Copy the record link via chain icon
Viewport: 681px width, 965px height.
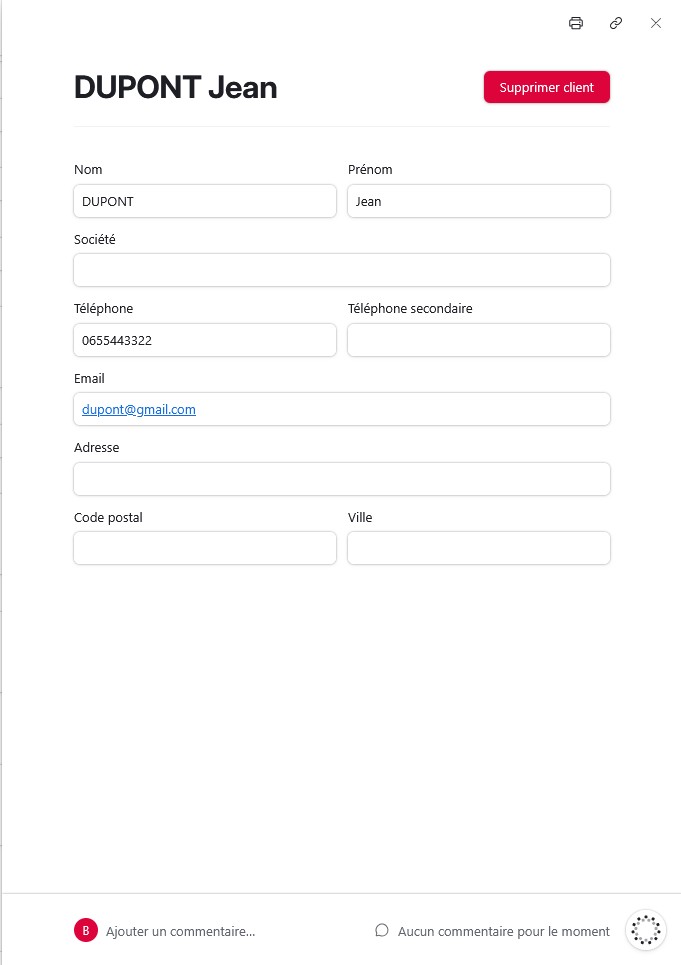coord(616,23)
